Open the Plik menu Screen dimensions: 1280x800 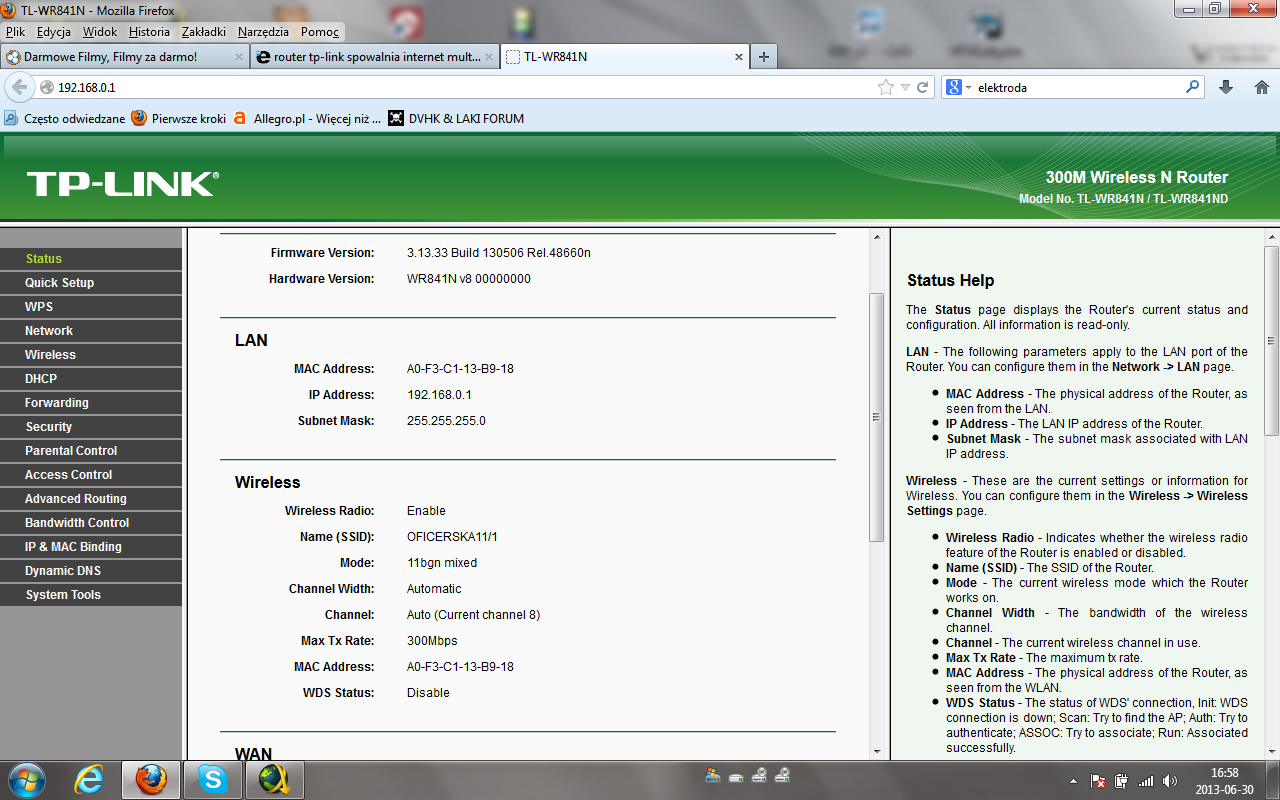point(15,32)
